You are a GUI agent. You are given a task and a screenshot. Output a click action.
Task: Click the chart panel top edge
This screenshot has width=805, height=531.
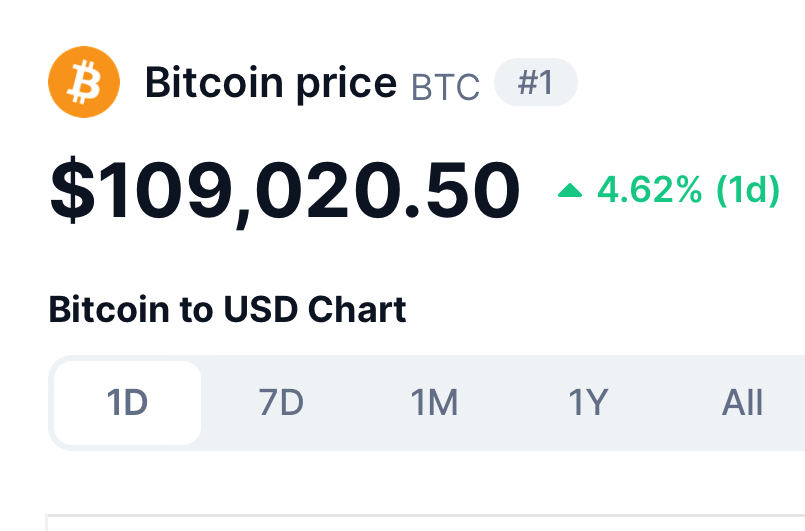(426, 515)
